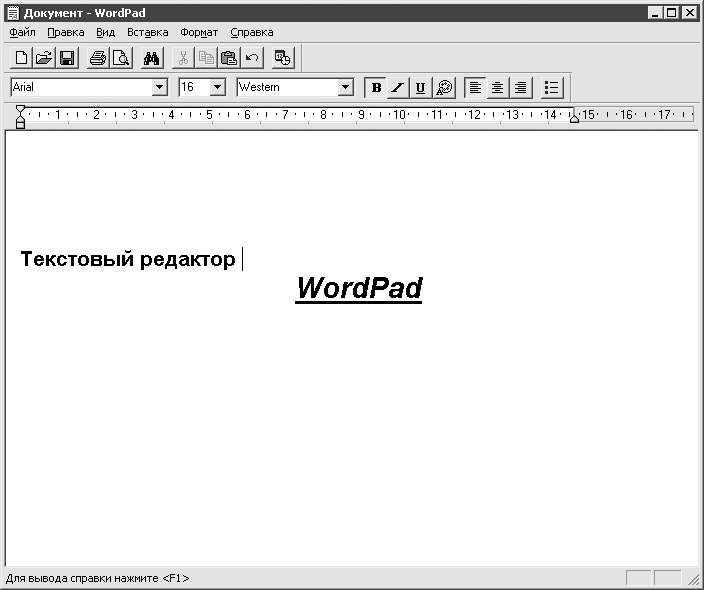Image resolution: width=704 pixels, height=590 pixels.
Task: Toggle Bold formatting button
Action: (376, 88)
